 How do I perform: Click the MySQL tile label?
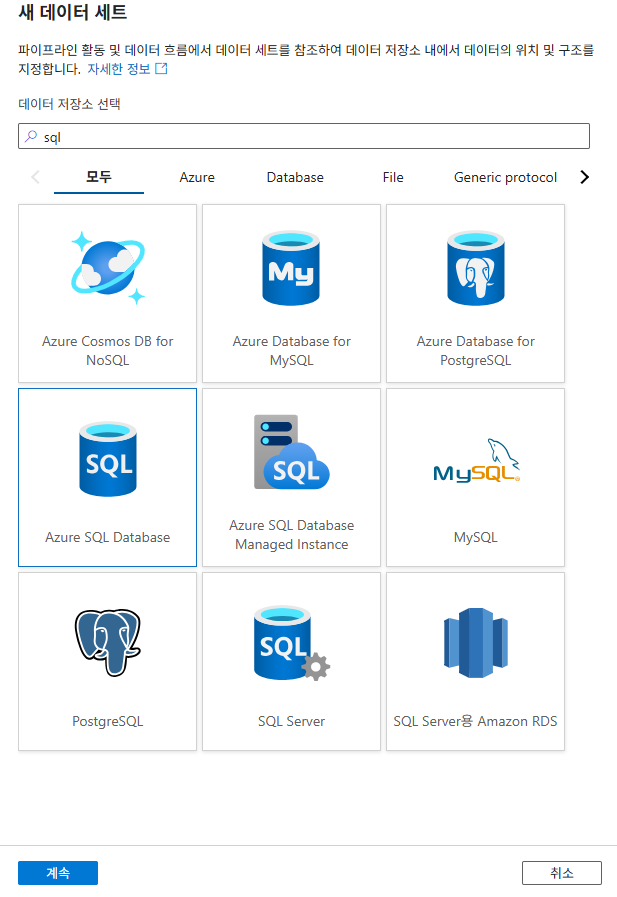pyautogui.click(x=476, y=537)
